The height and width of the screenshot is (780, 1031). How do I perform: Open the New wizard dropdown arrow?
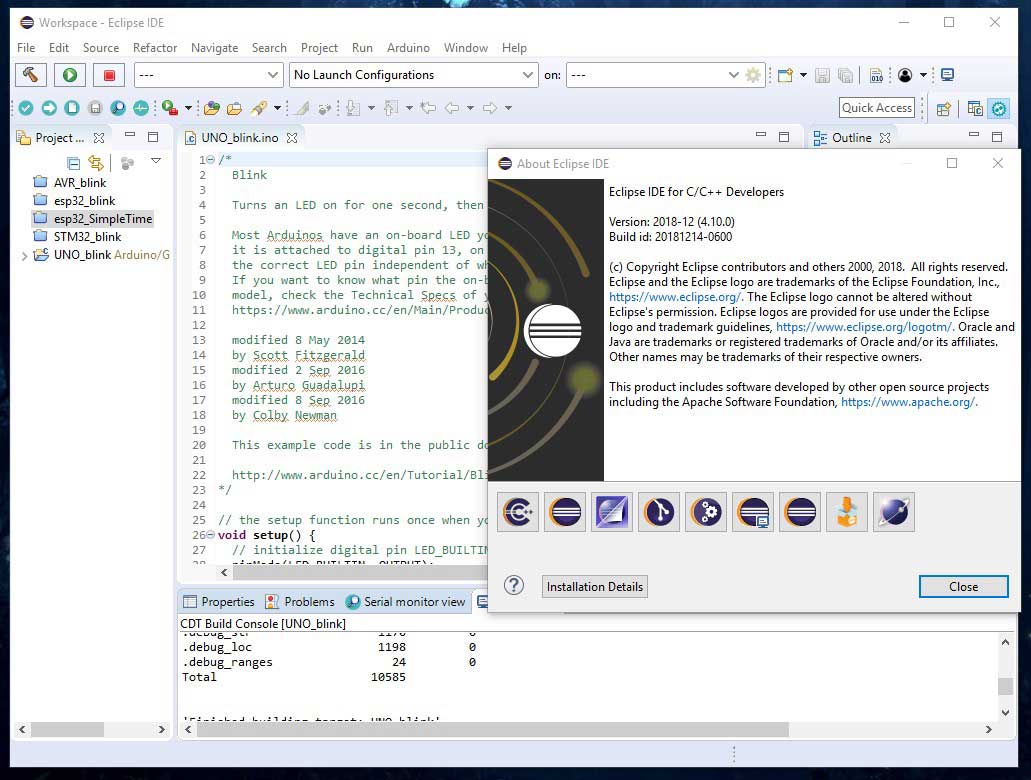coord(803,75)
